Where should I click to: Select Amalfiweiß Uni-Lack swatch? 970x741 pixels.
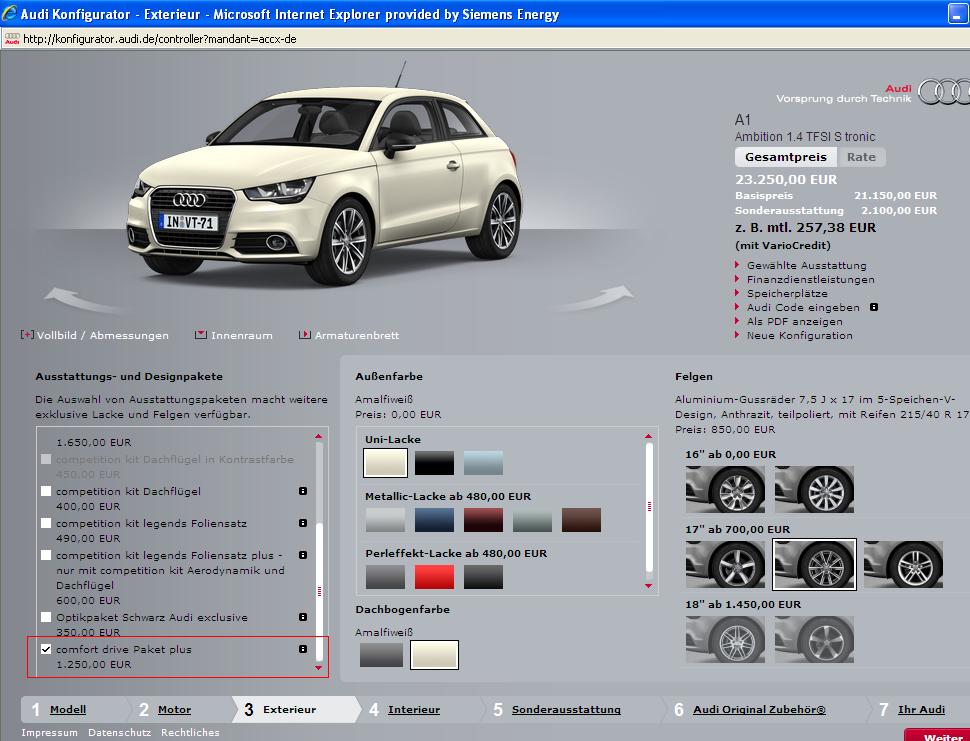pos(385,463)
